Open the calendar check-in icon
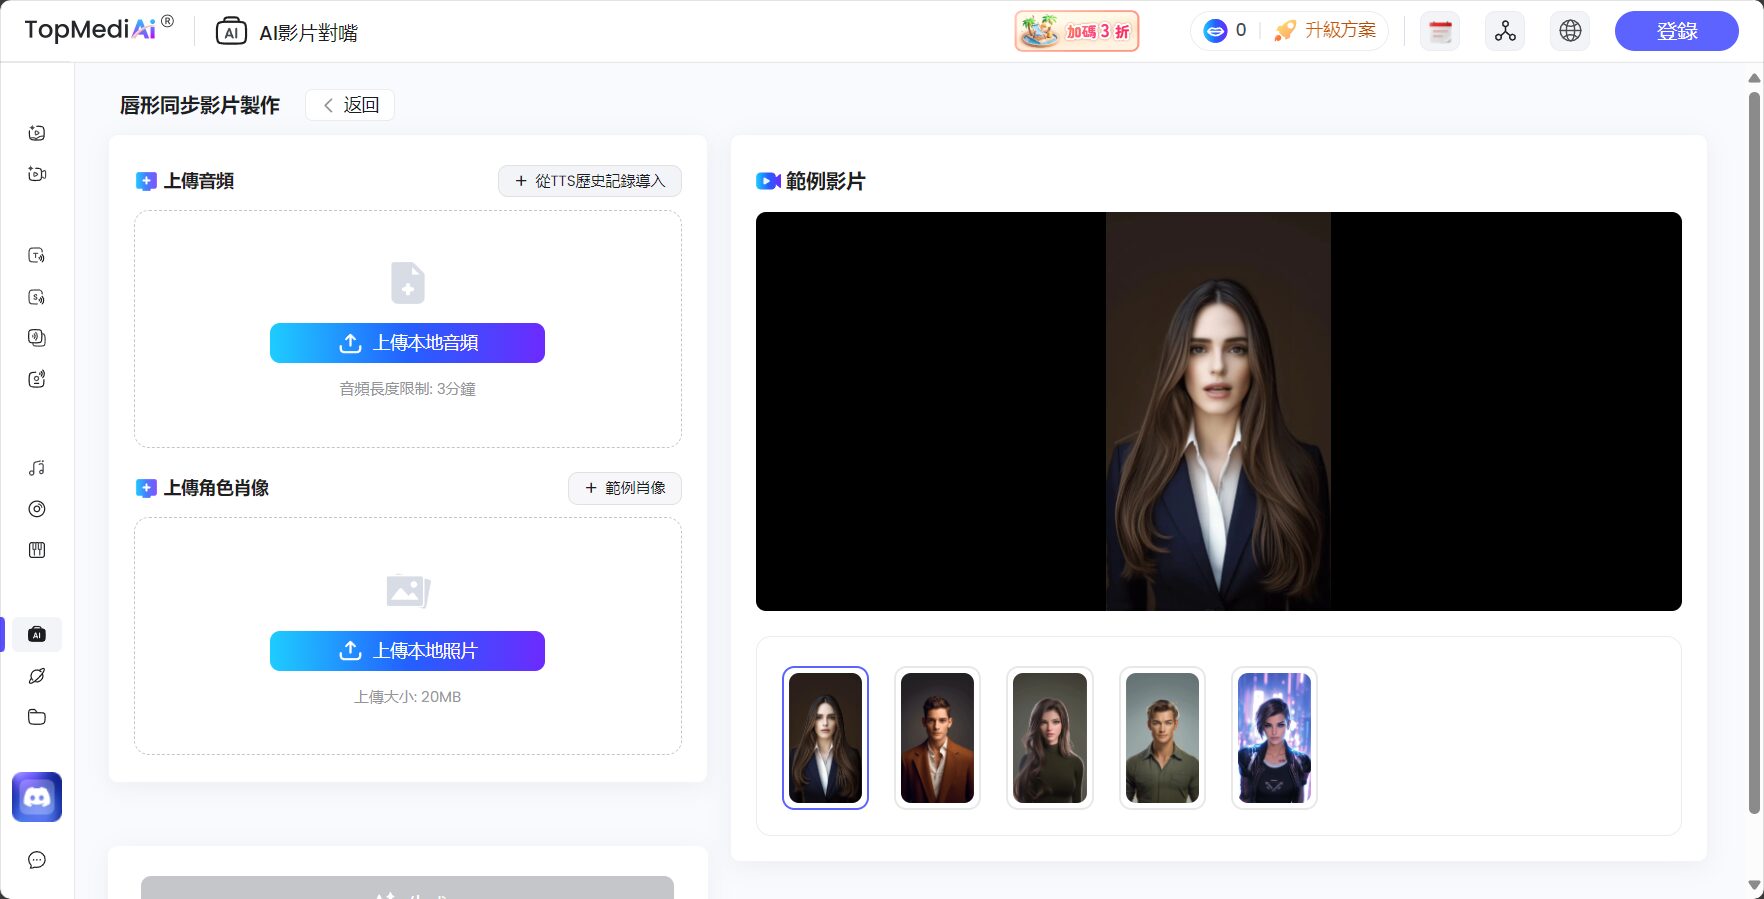 point(1440,31)
